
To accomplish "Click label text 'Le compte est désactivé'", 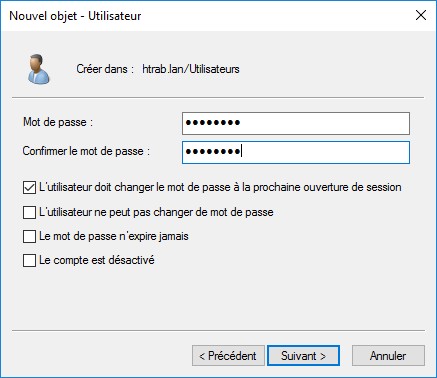I will pos(97,260).
